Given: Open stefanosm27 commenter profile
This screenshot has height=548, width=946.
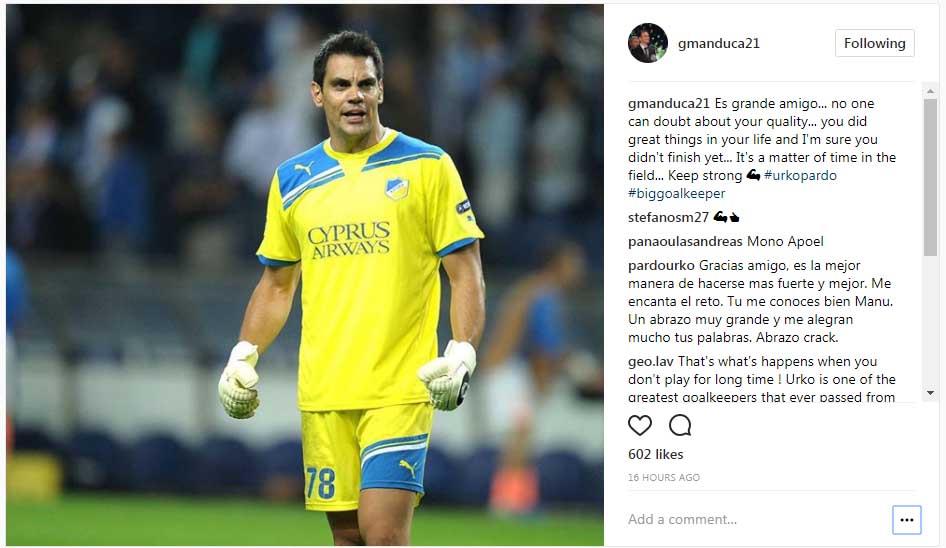Looking at the screenshot, I should pyautogui.click(x=668, y=217).
